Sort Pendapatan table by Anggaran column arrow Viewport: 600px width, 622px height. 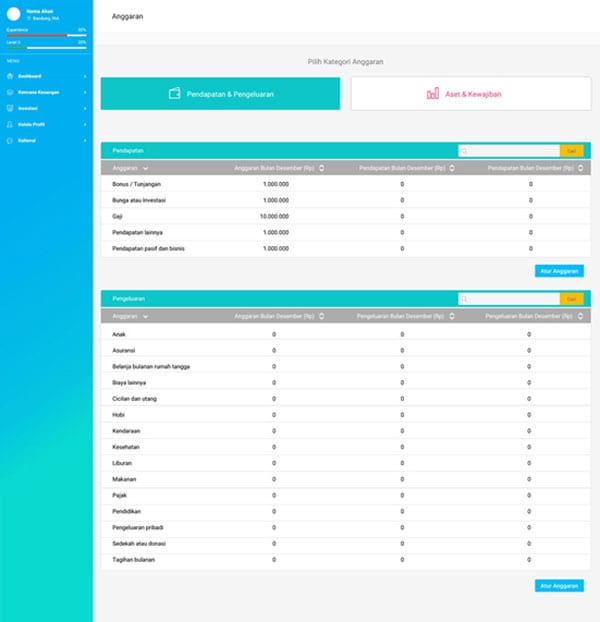[x=145, y=168]
